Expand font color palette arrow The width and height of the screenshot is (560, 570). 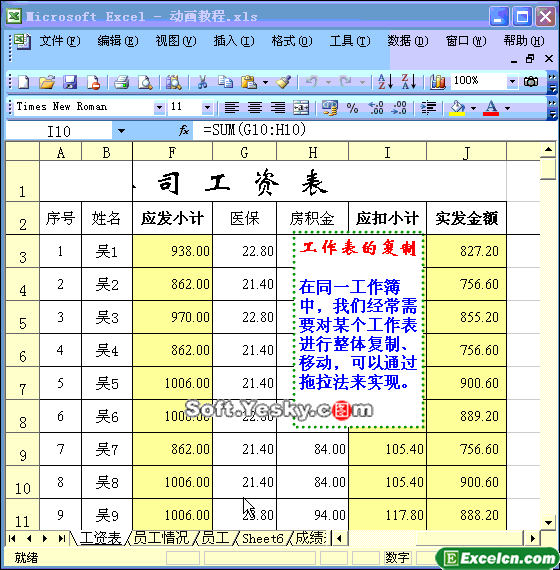(507, 108)
